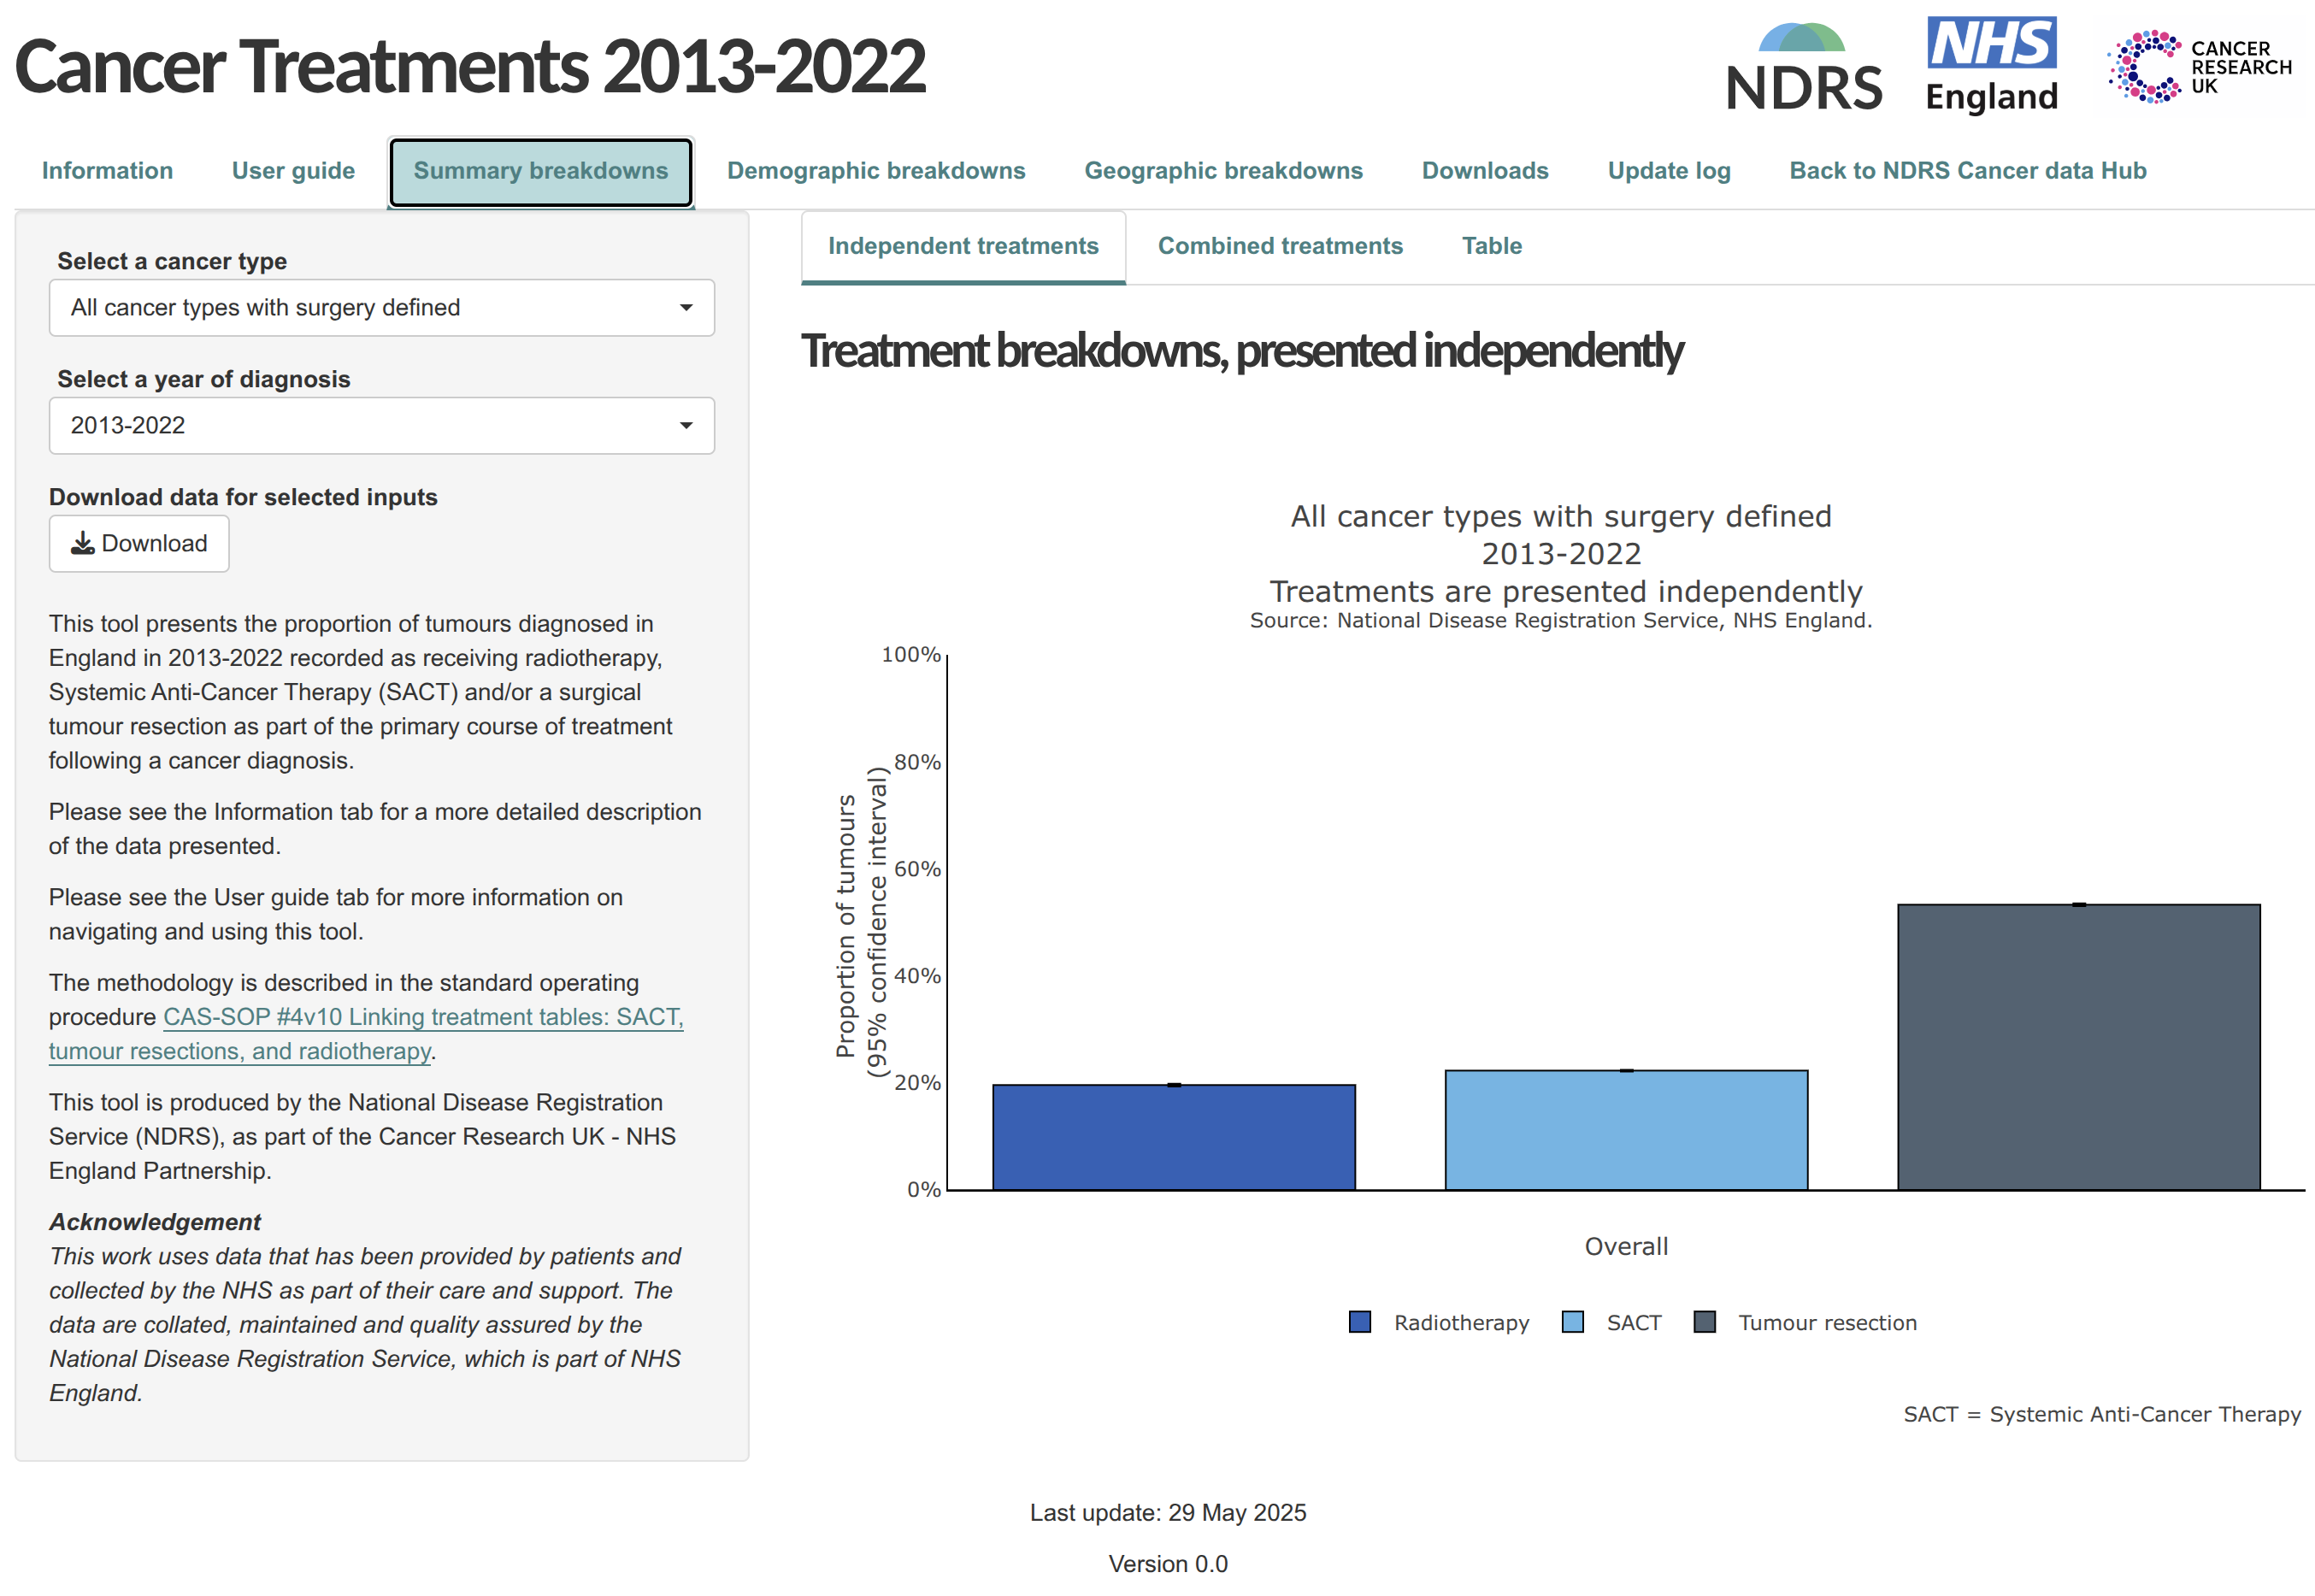The width and height of the screenshot is (2315, 1596).
Task: Switch to the Table tab
Action: coord(1491,246)
